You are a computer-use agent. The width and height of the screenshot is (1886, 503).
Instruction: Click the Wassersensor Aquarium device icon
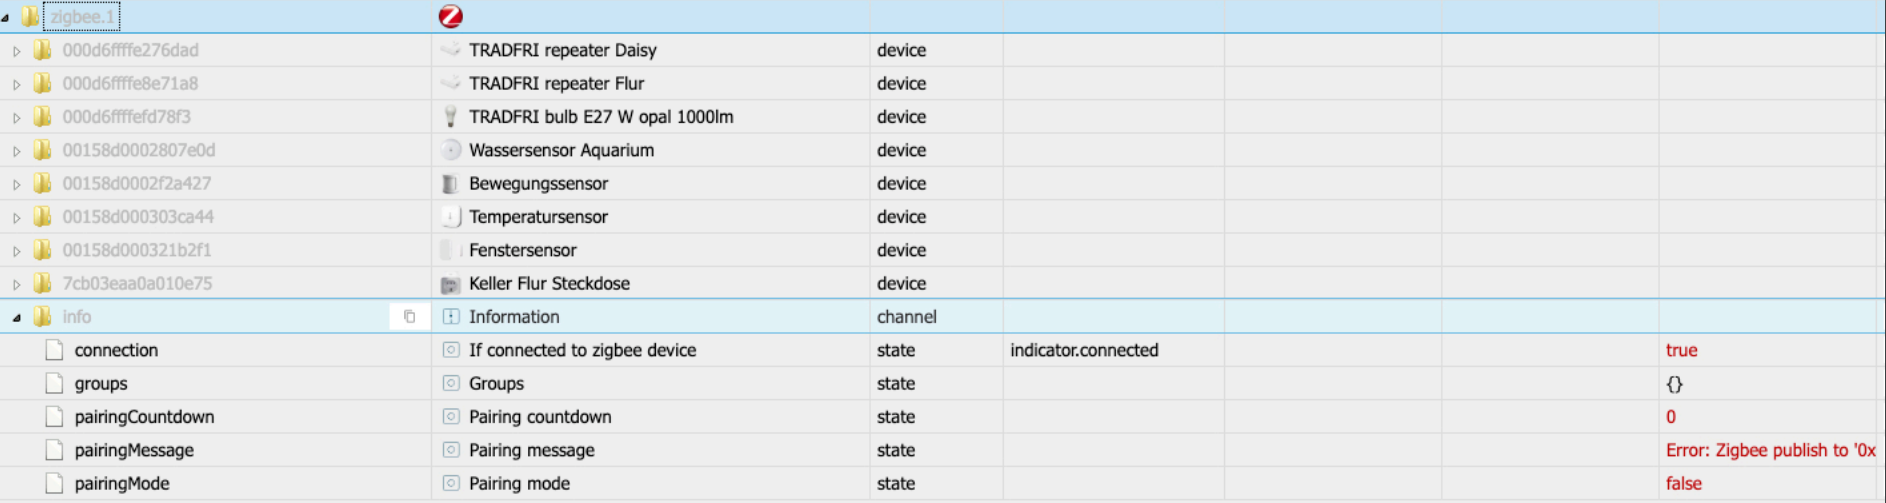[x=451, y=150]
